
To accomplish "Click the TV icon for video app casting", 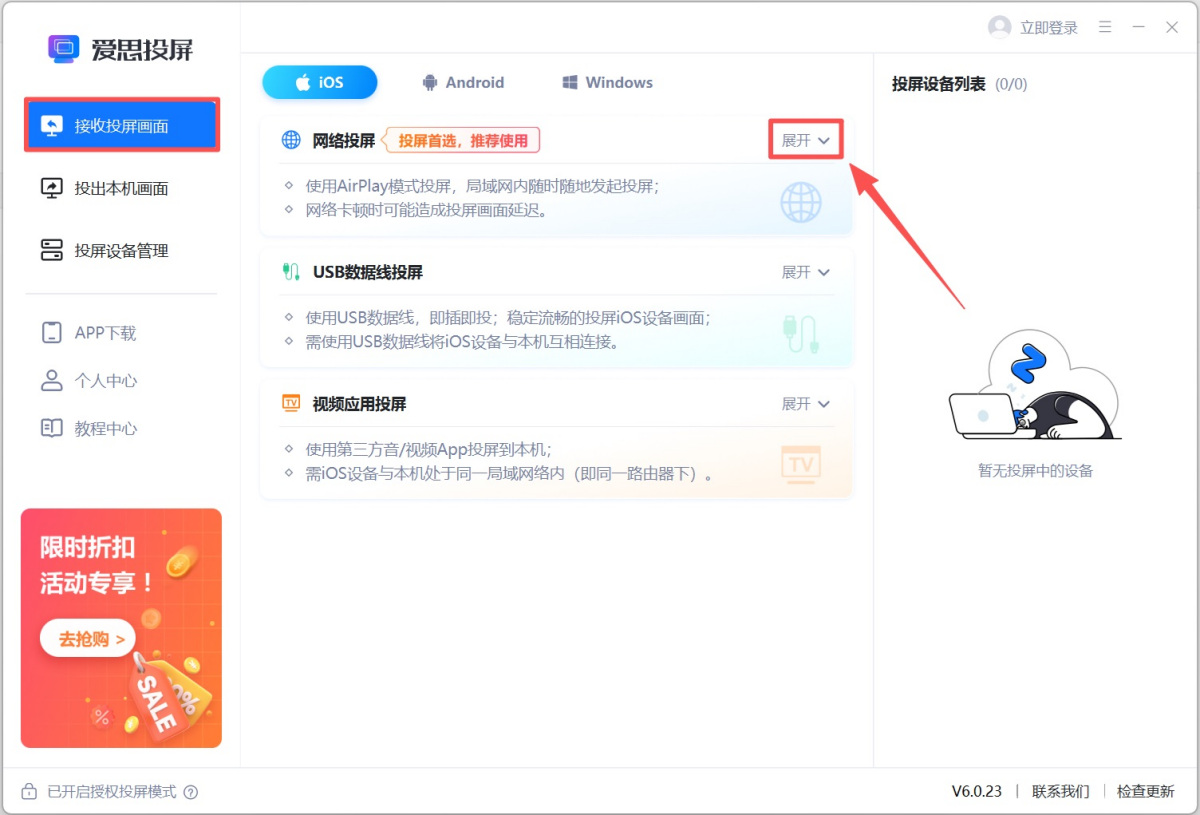I will (291, 404).
